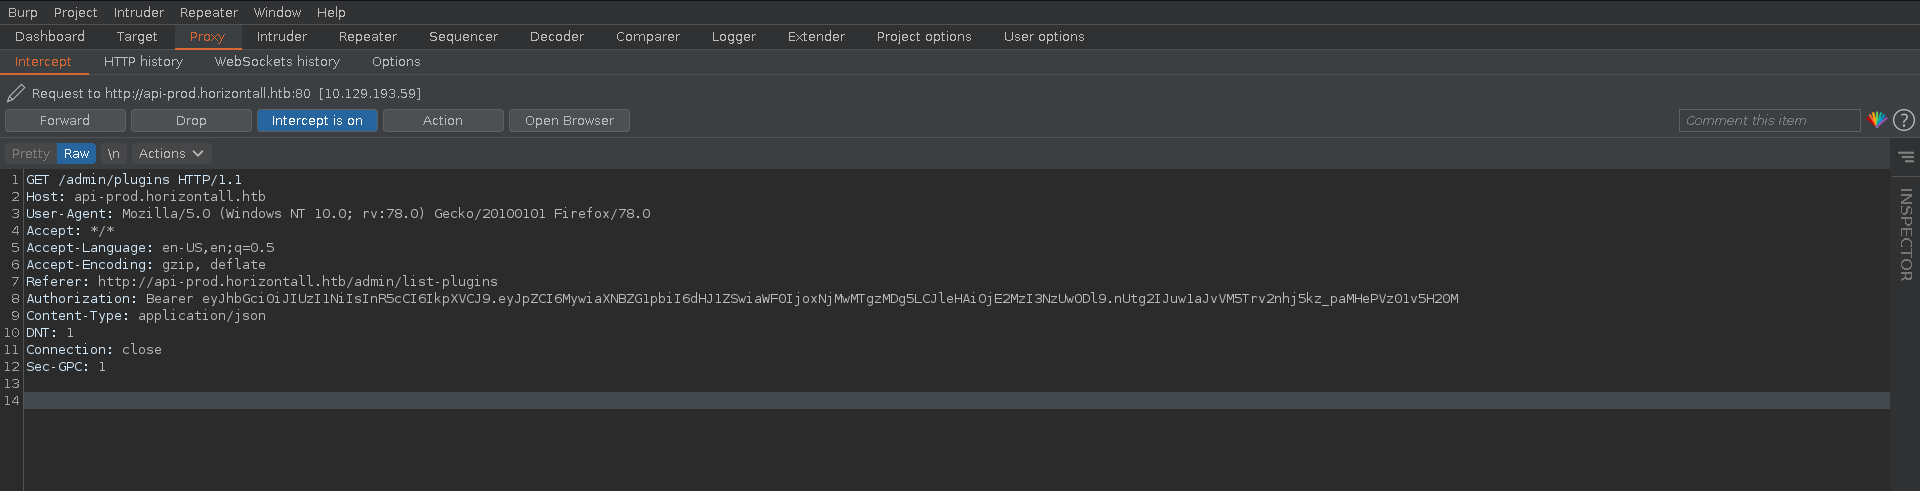This screenshot has height=491, width=1920.
Task: Toggle the \n non-printable characters view
Action: (x=114, y=153)
